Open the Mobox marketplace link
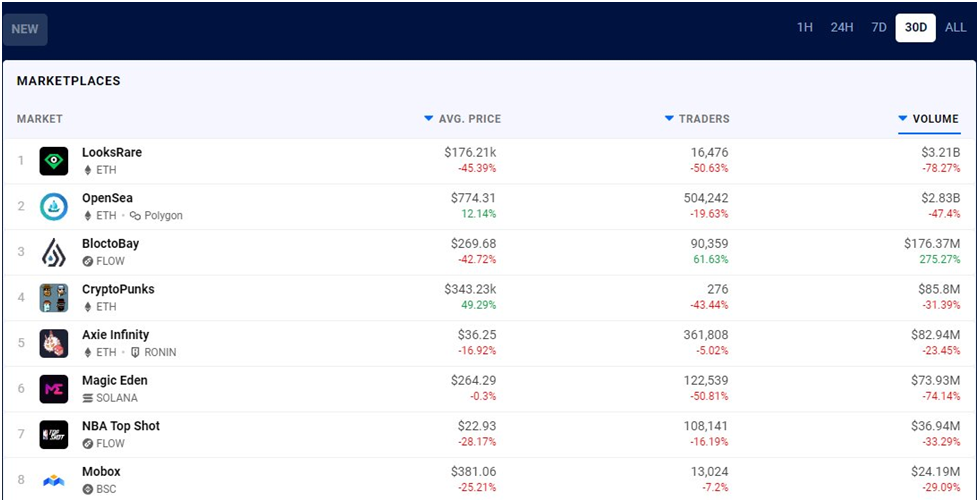 101,471
